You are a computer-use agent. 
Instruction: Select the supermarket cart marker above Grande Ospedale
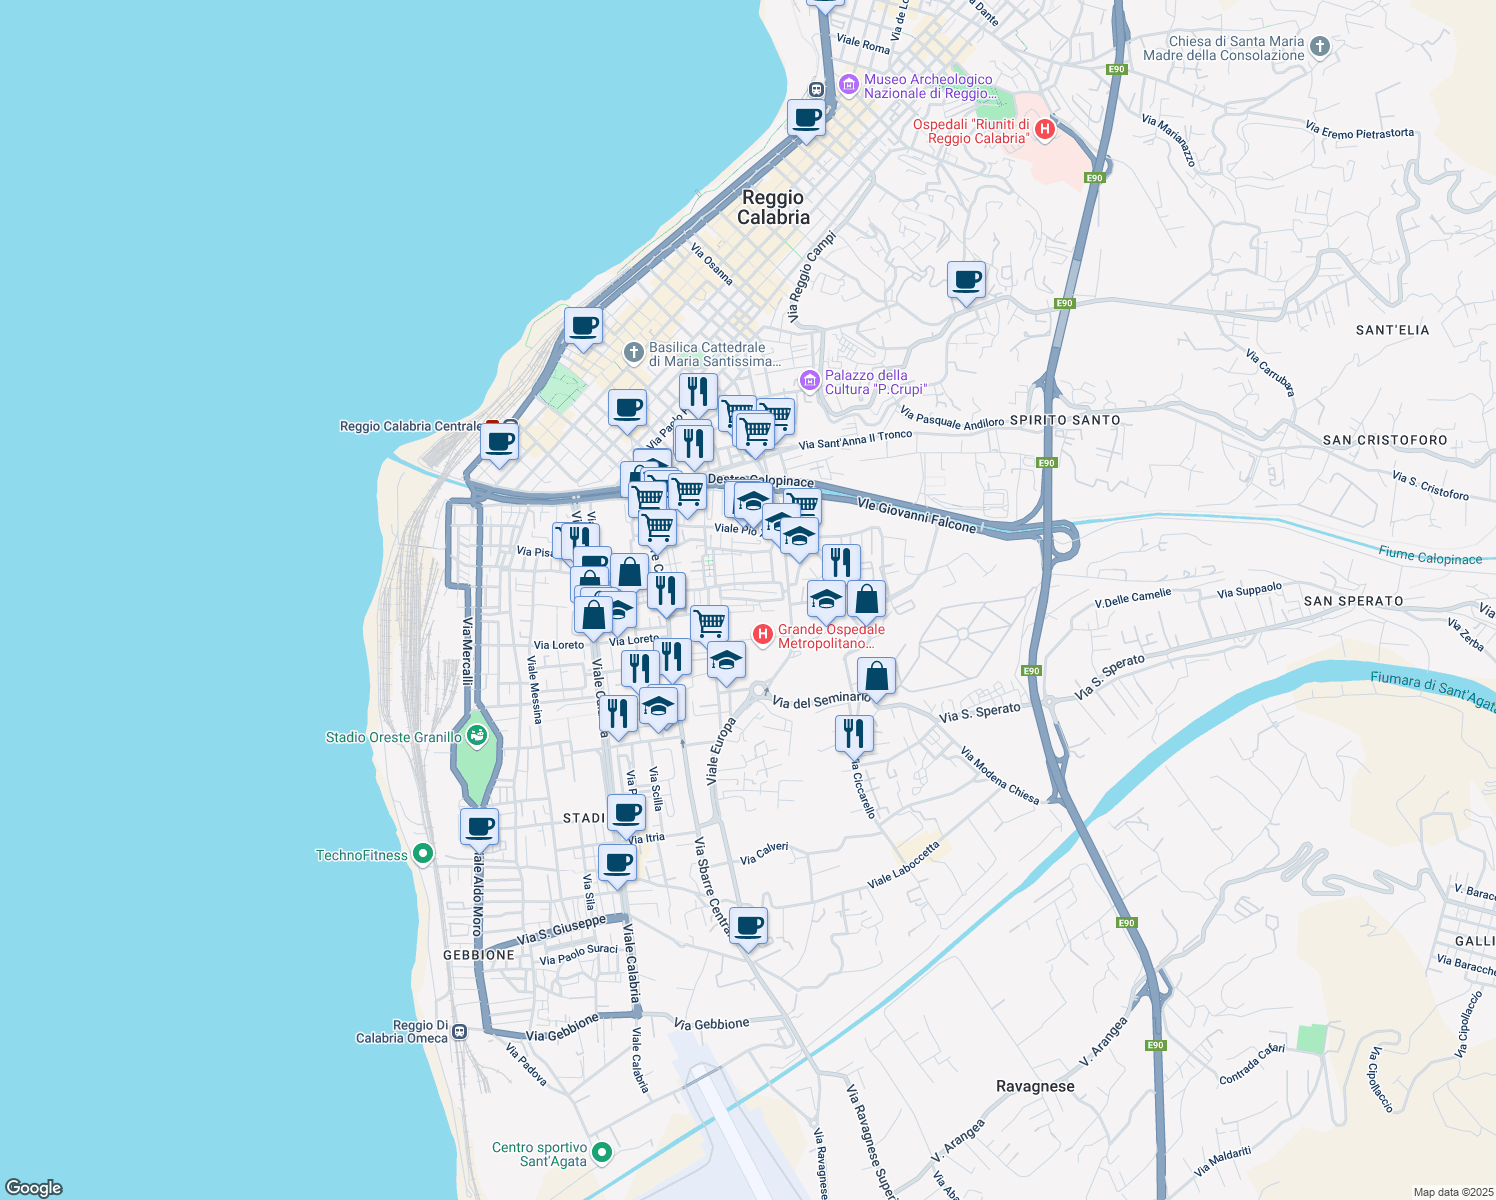tap(709, 627)
